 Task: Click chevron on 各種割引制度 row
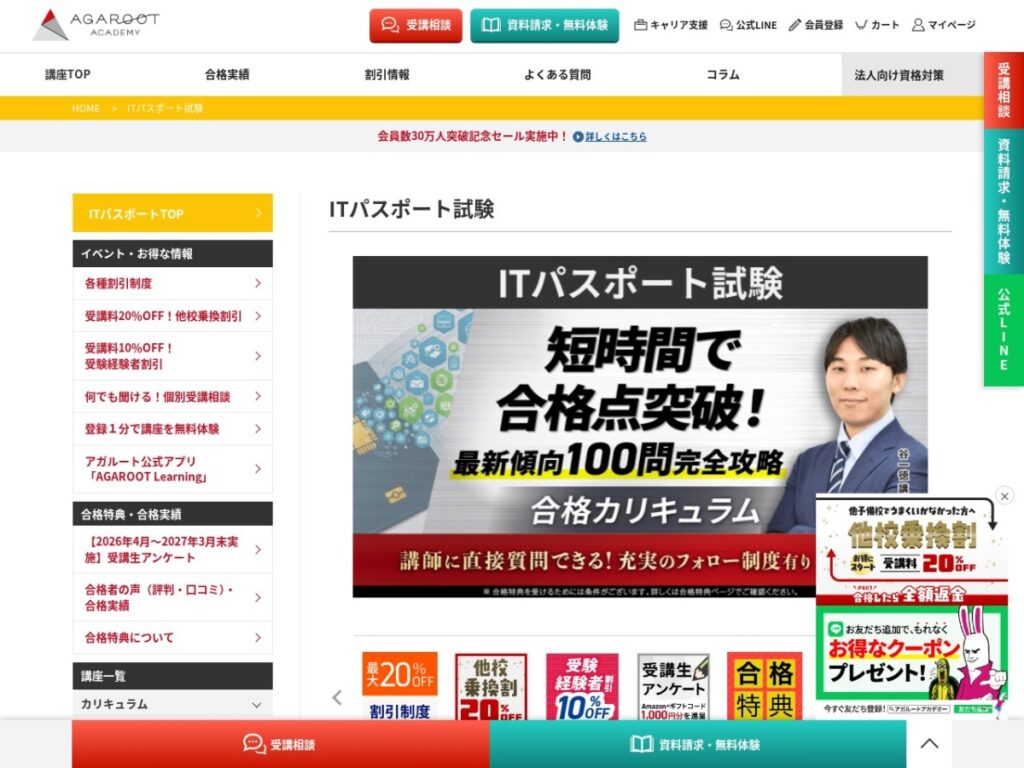point(258,283)
